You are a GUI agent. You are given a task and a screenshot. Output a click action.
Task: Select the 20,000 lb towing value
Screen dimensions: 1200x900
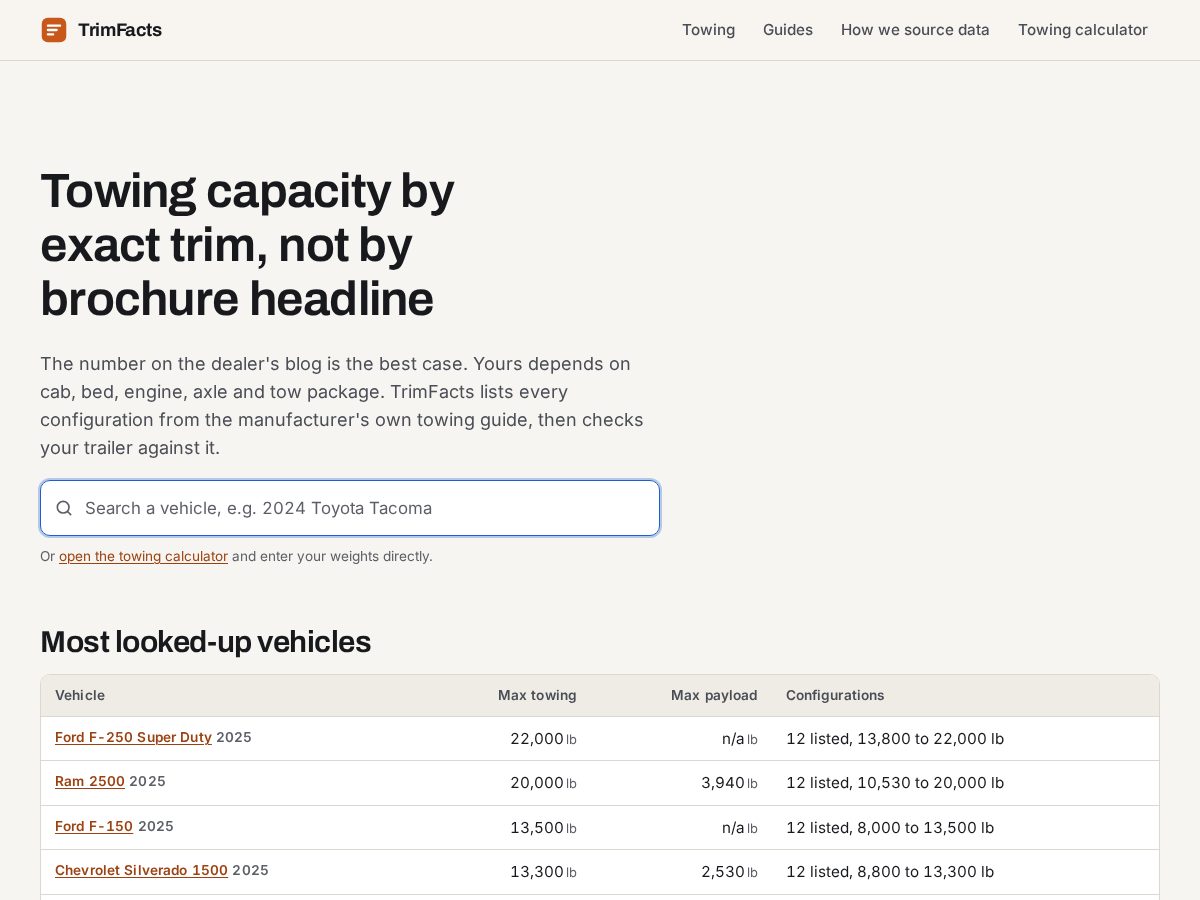(x=543, y=783)
